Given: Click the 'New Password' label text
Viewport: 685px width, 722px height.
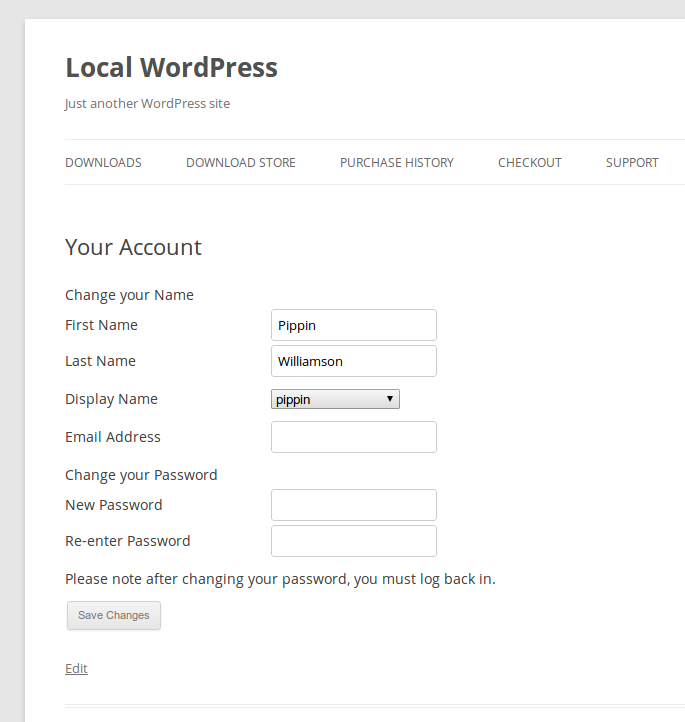Looking at the screenshot, I should pos(114,505).
